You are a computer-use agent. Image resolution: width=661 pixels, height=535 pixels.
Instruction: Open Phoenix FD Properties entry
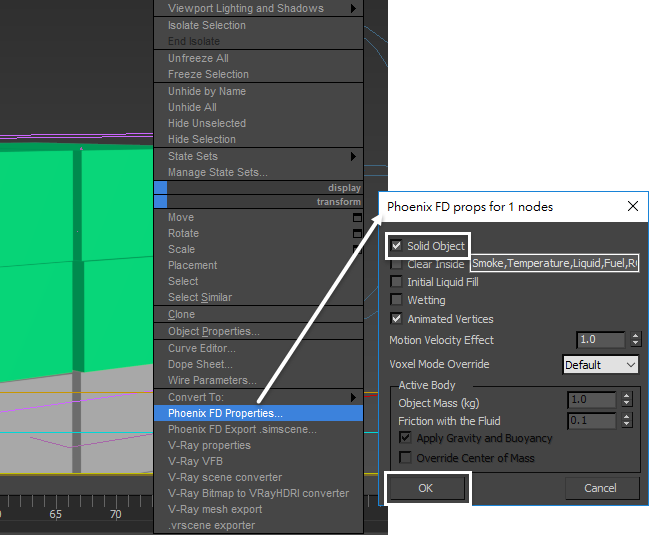pos(258,413)
